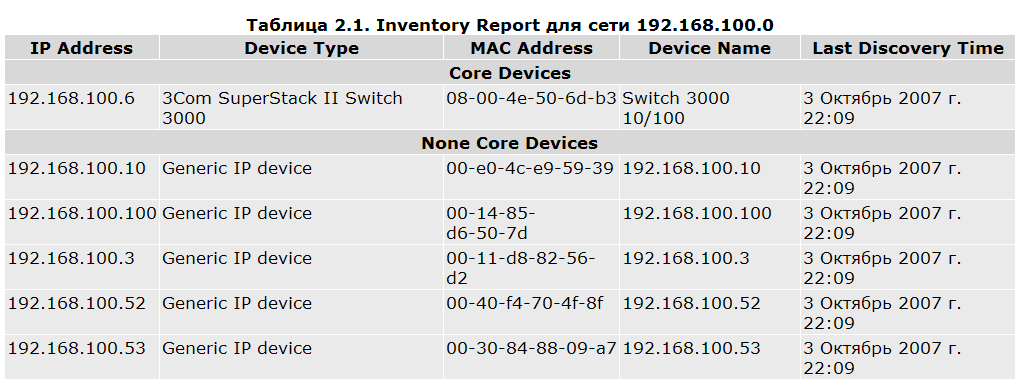The width and height of the screenshot is (1018, 379).
Task: Click the Device Name column header
Action: (x=710, y=48)
